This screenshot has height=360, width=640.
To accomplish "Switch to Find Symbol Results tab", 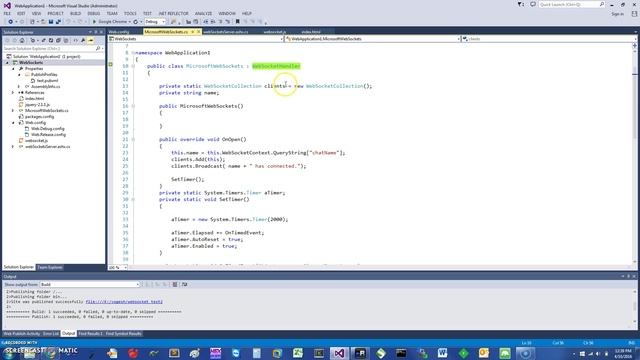I will tap(124, 334).
